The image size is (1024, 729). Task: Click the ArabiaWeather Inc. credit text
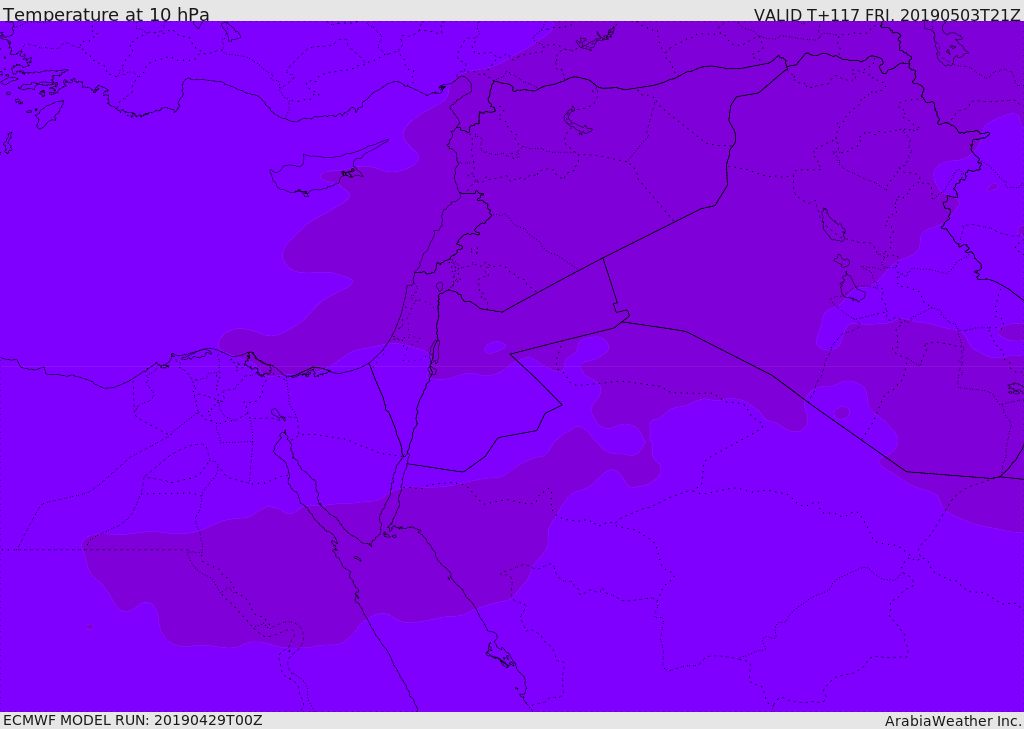point(953,720)
